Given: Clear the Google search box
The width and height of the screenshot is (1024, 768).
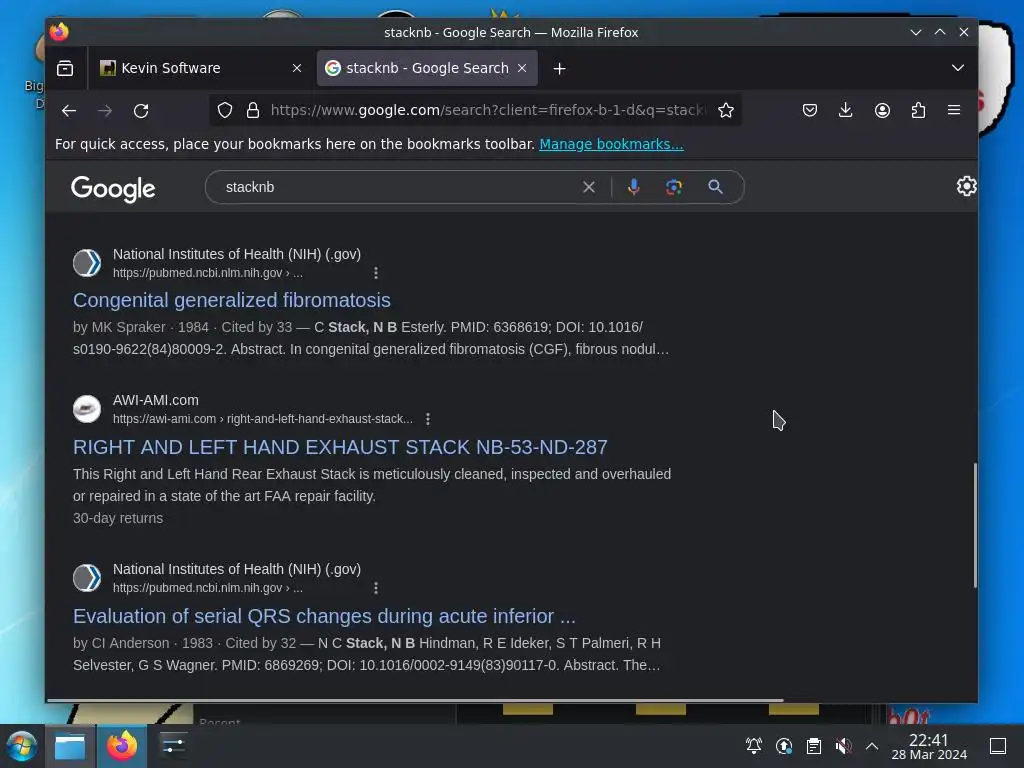Looking at the screenshot, I should (x=588, y=187).
